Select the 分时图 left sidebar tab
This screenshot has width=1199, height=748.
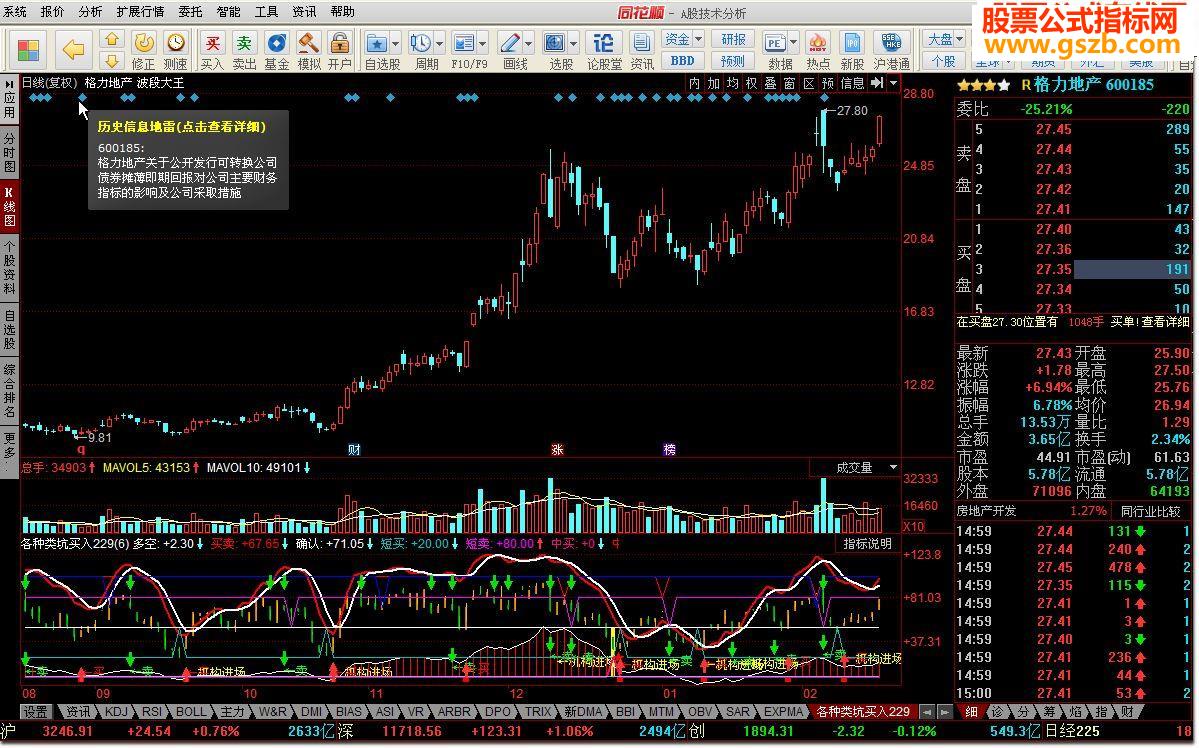pyautogui.click(x=9, y=152)
